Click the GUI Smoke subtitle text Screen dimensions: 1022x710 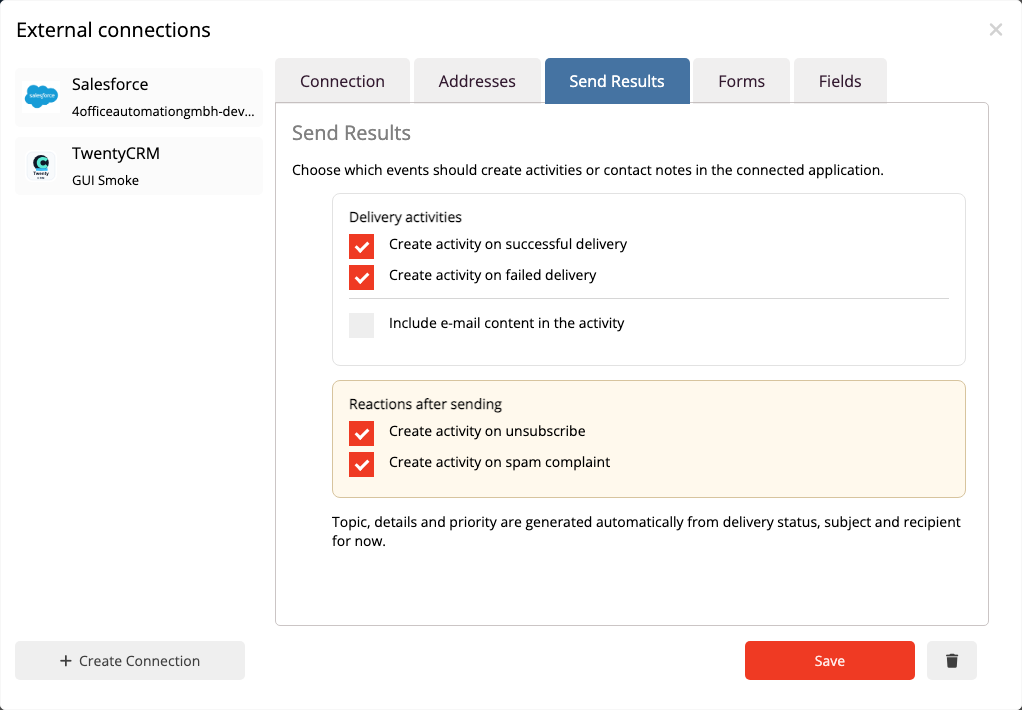click(106, 181)
